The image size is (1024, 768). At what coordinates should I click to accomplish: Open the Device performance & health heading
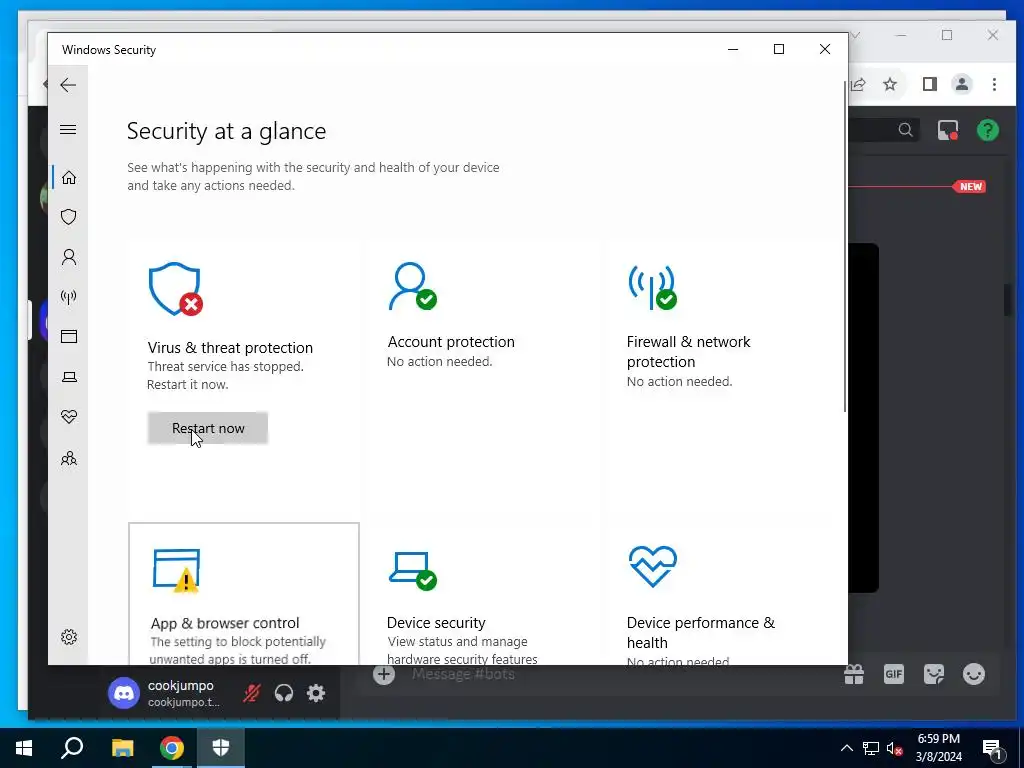[x=701, y=632]
